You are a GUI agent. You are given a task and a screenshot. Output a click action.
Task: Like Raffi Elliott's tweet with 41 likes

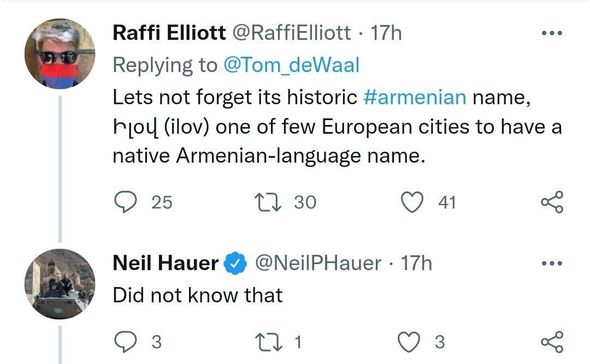coord(412,202)
